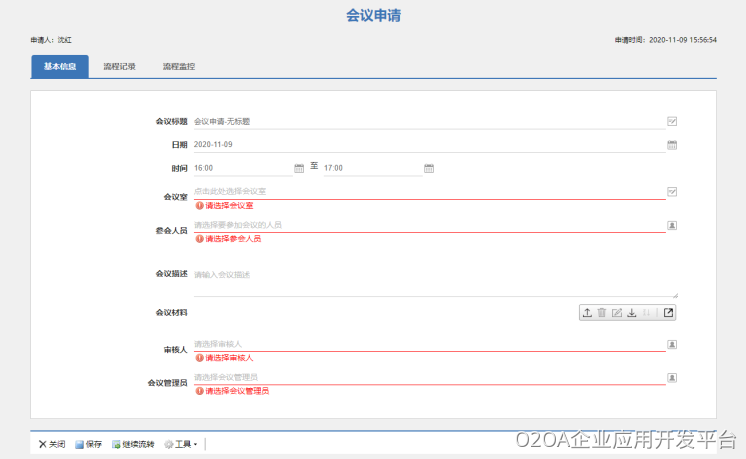
Task: Open the date calendar picker icon
Action: [672, 145]
